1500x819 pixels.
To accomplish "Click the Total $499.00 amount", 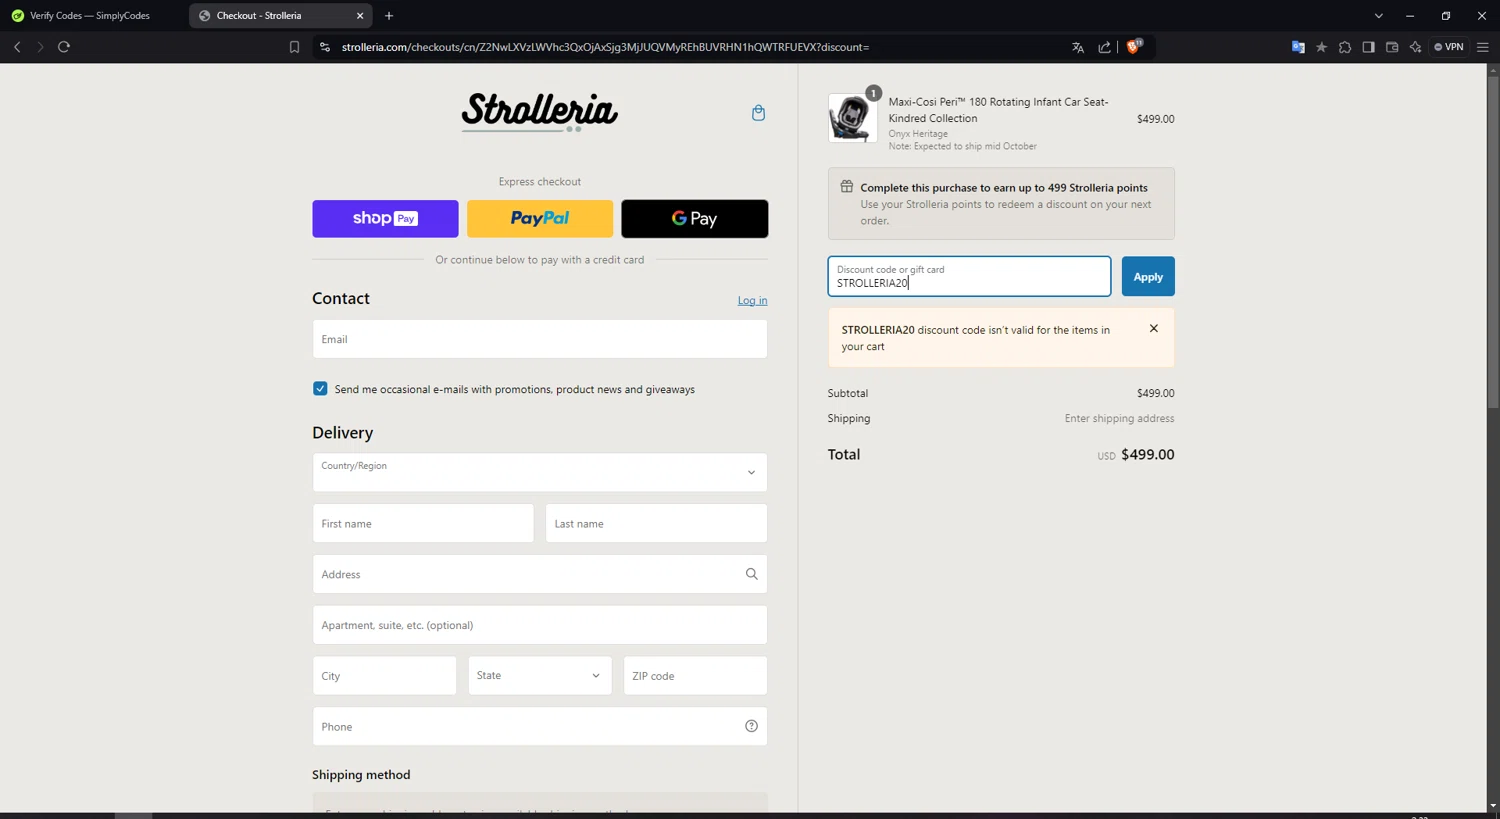I will pyautogui.click(x=1148, y=454).
